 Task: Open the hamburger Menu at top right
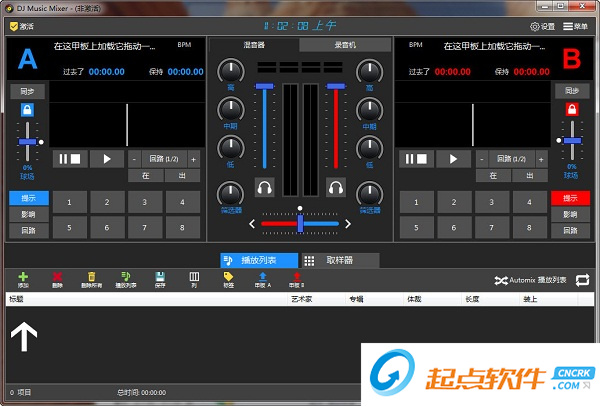click(575, 26)
